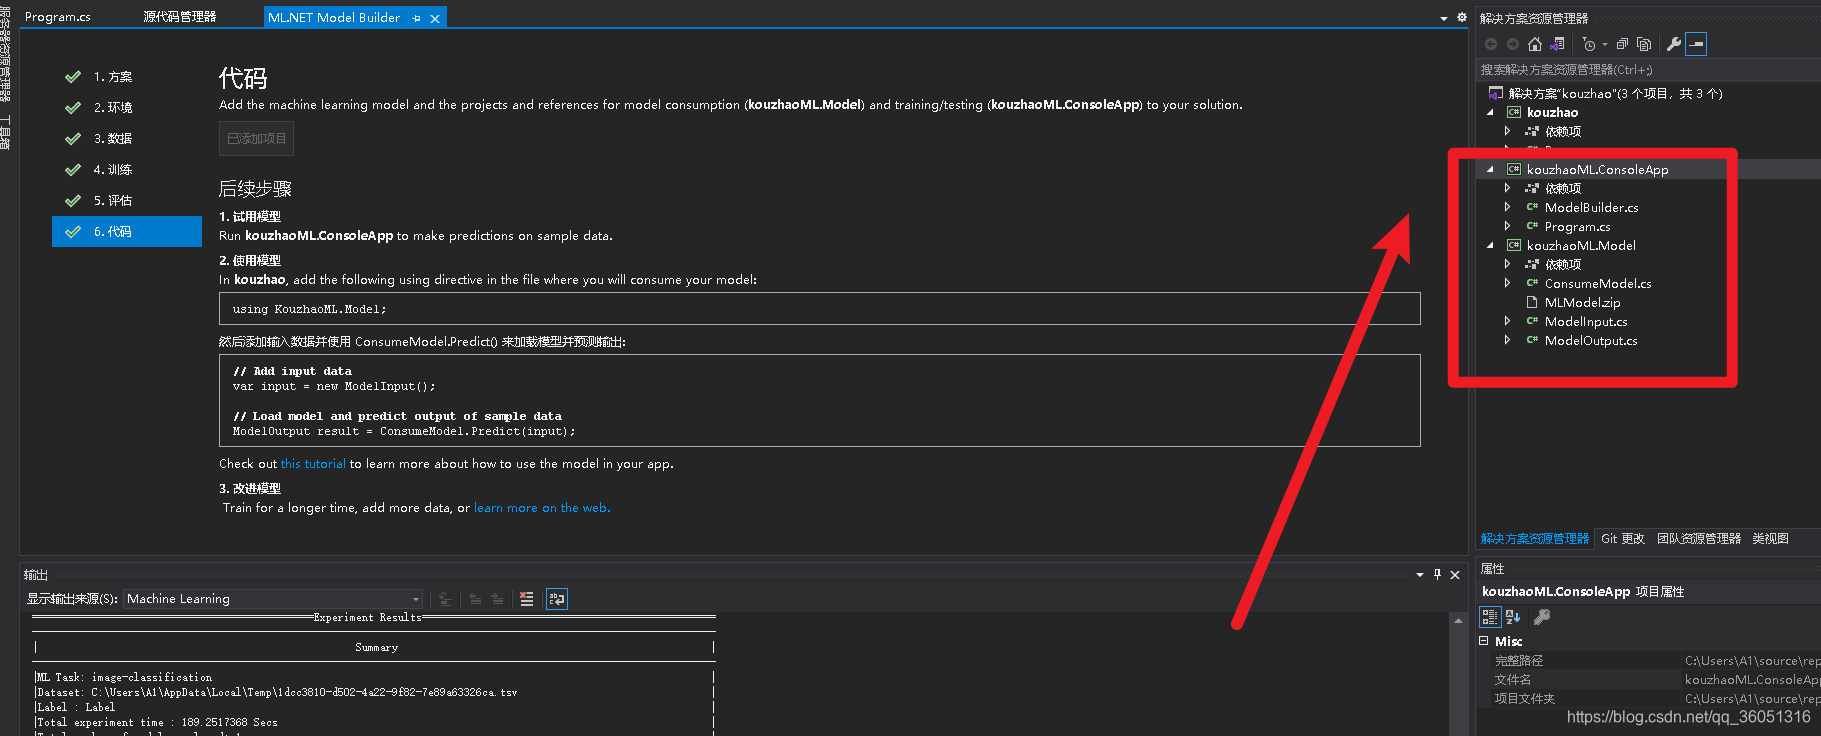Expand ConsoleApp's 依赖项 node
Image resolution: width=1821 pixels, height=736 pixels.
pos(1507,188)
